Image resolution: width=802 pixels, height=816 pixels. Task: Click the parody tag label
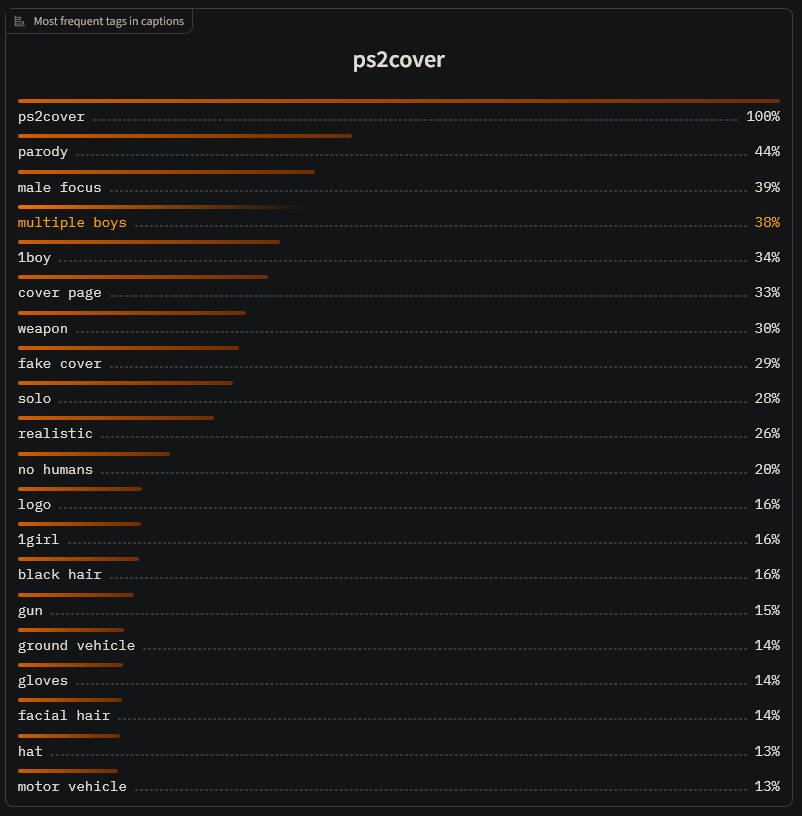pyautogui.click(x=43, y=152)
